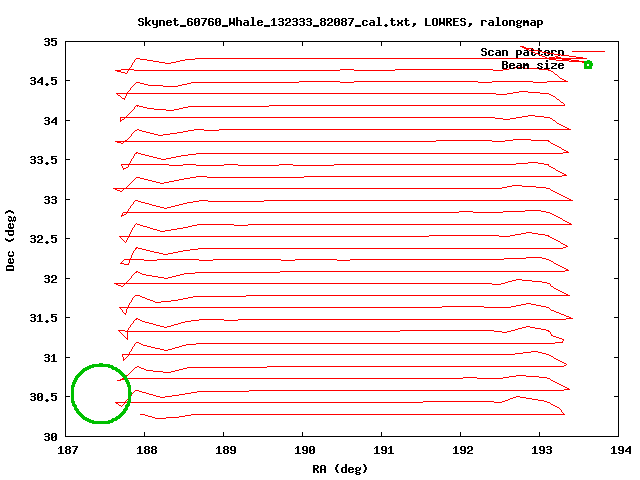640x480 pixels.
Task: Click the Dec axis tick label 33.5
Action: tap(43, 160)
